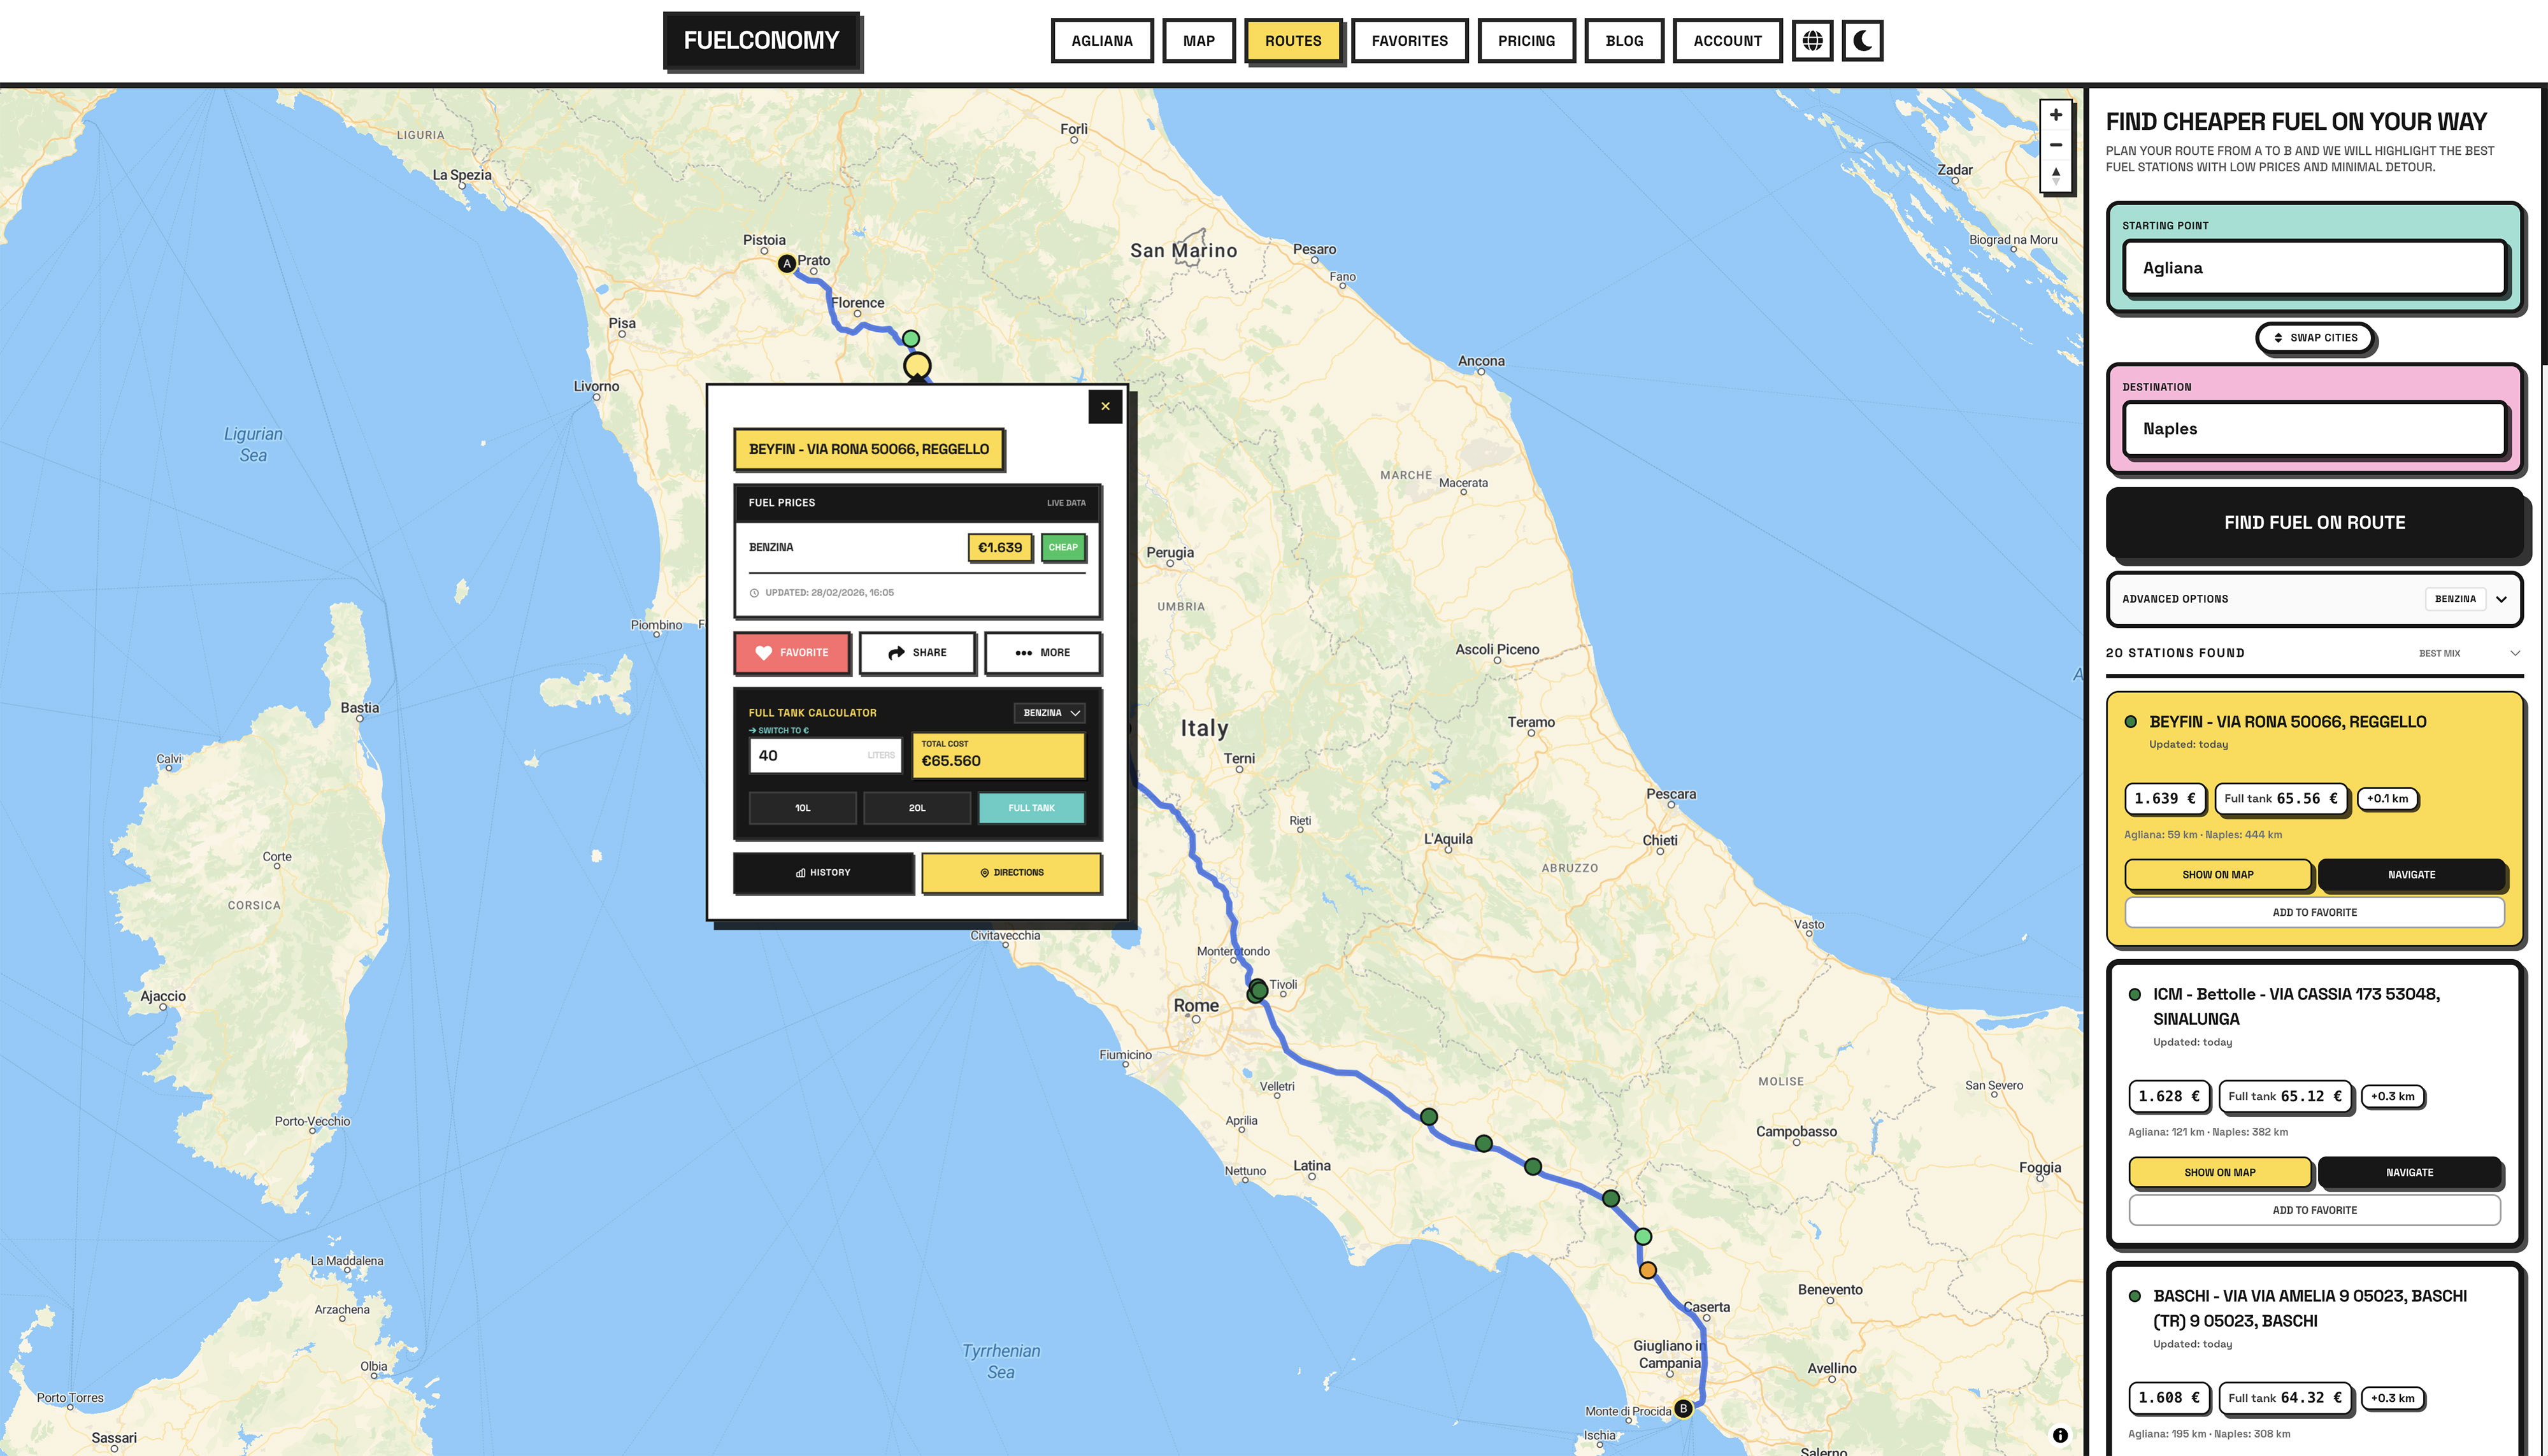
Task: View price History for the Beyfin station
Action: 823,872
